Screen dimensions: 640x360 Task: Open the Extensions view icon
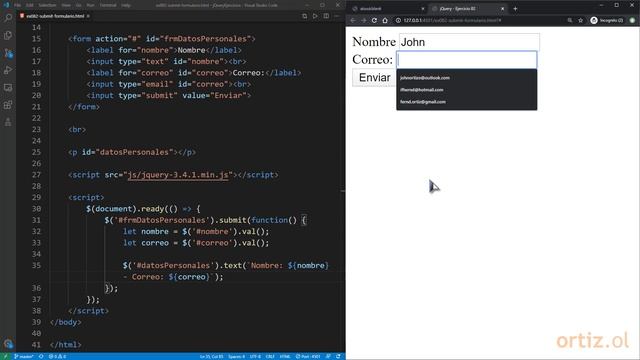point(8,105)
